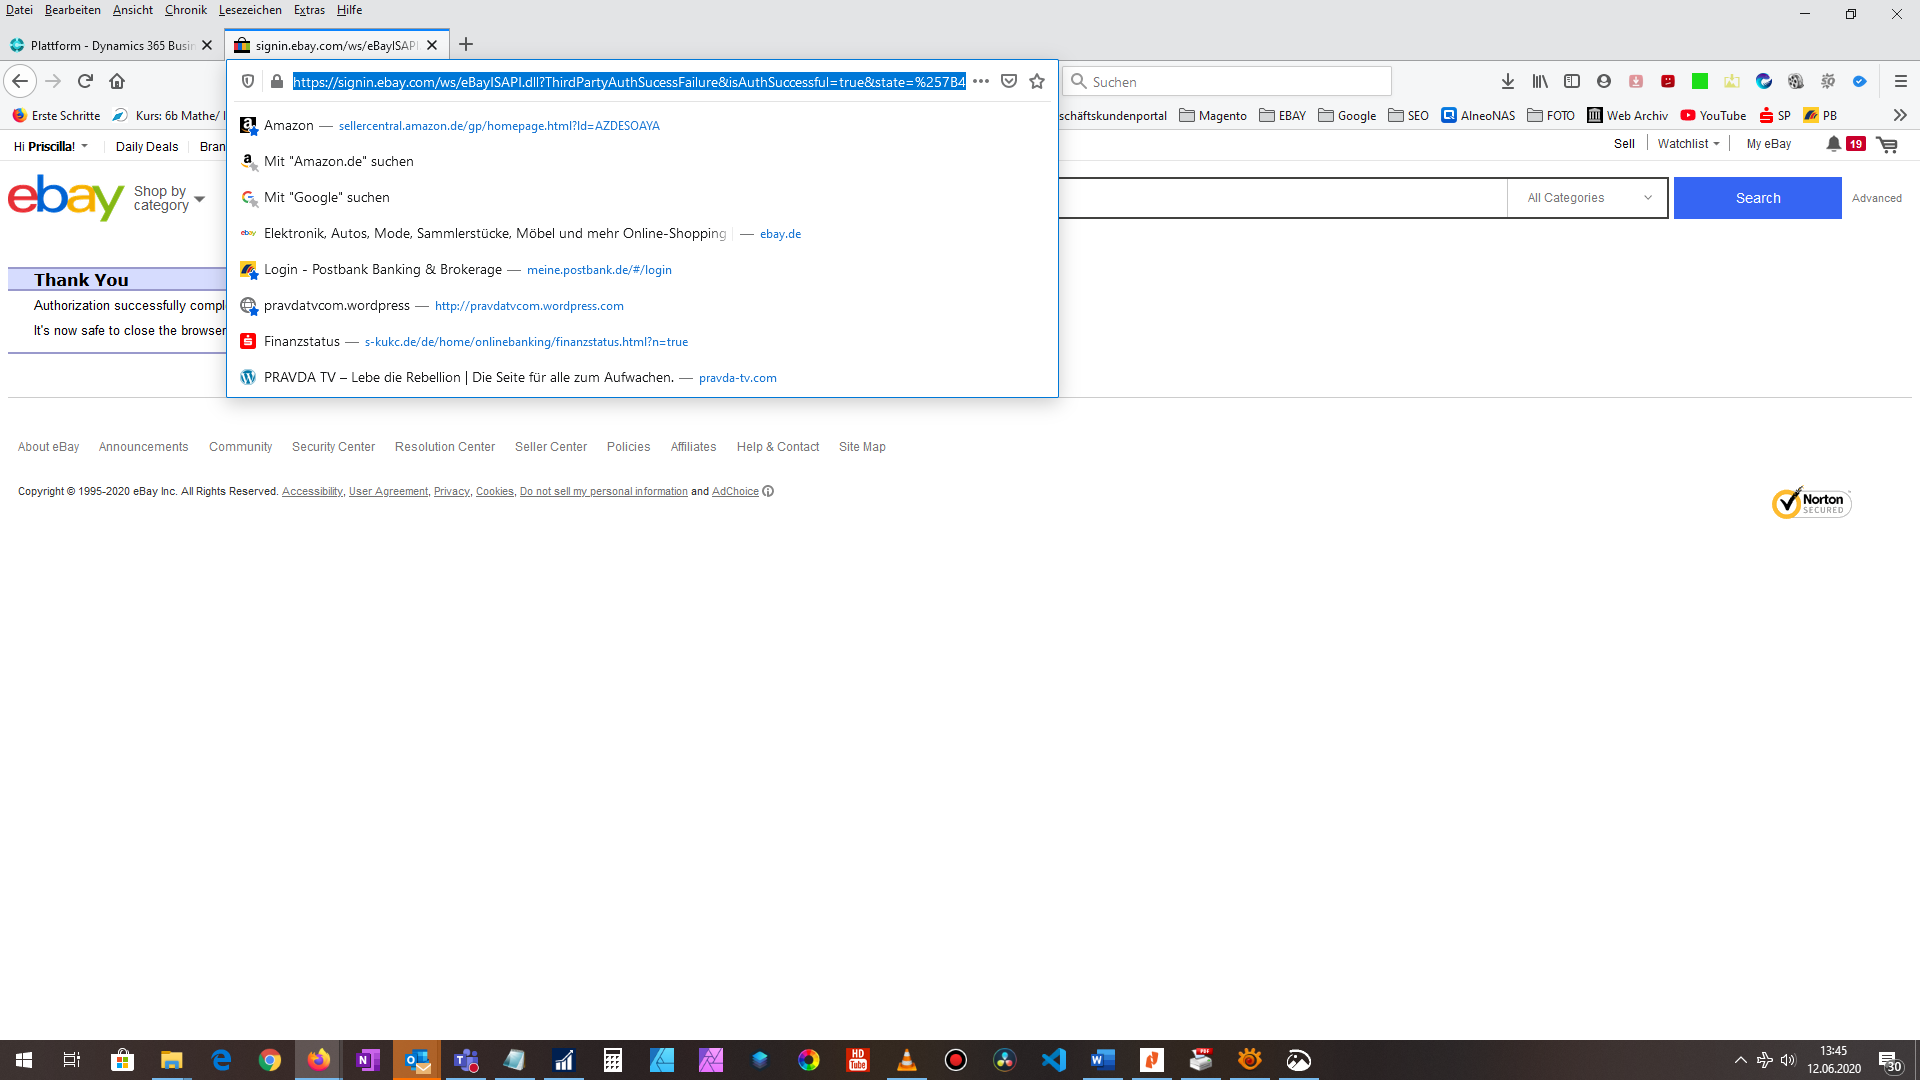Viewport: 1920px width, 1080px height.
Task: Save the page to Pocket
Action: click(x=1009, y=81)
